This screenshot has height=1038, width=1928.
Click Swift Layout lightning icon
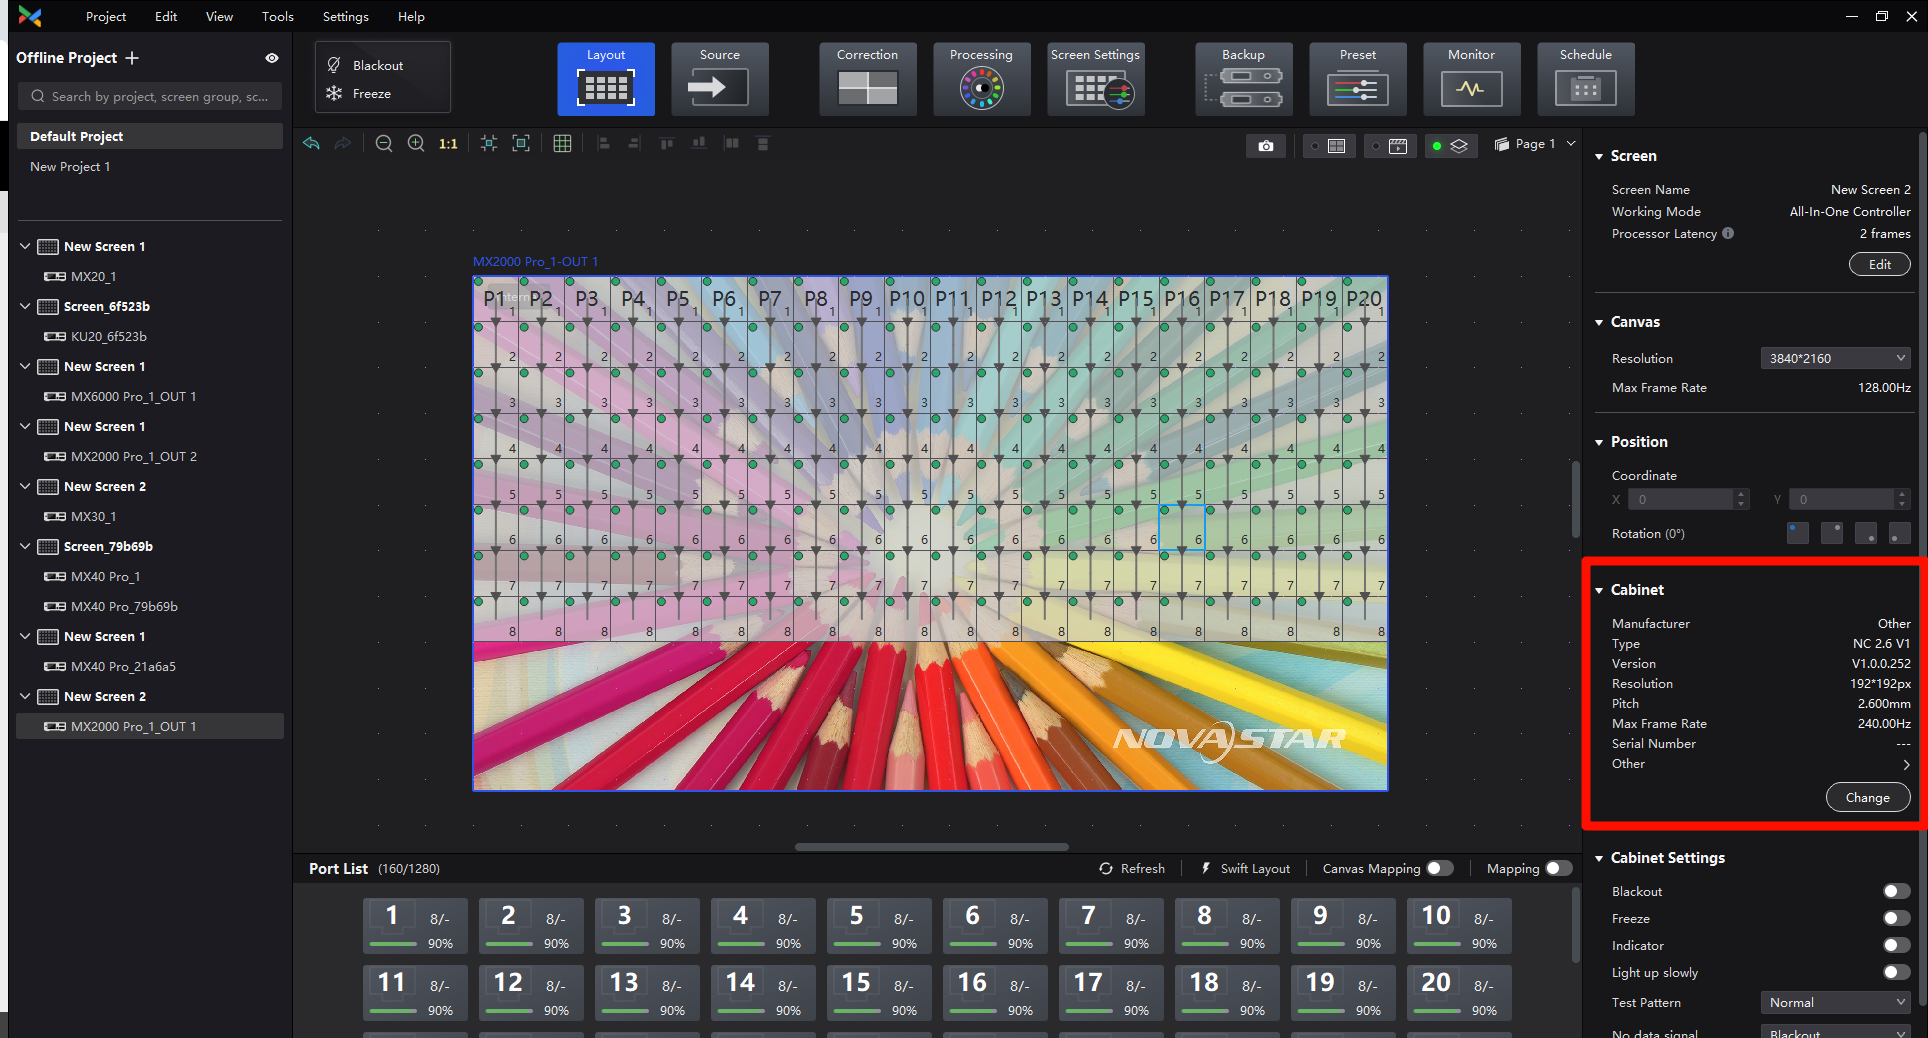click(1206, 868)
